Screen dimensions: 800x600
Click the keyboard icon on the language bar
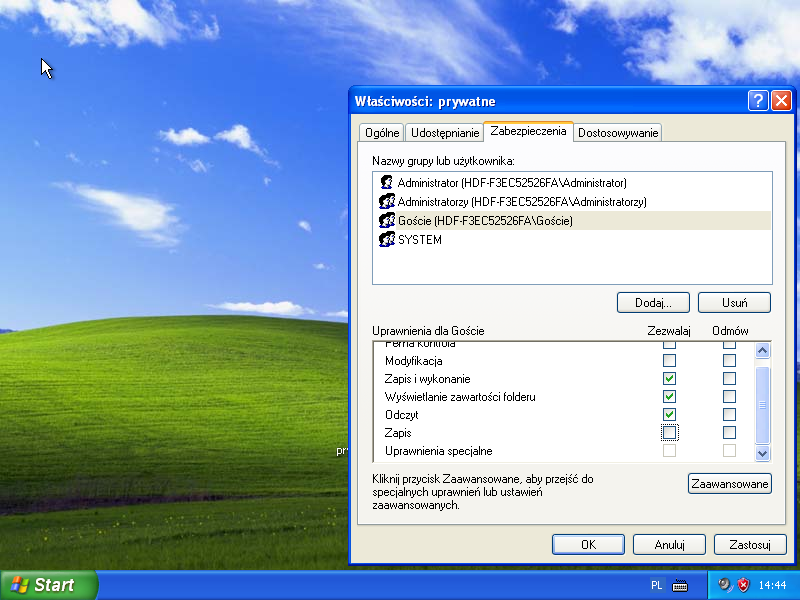(681, 585)
